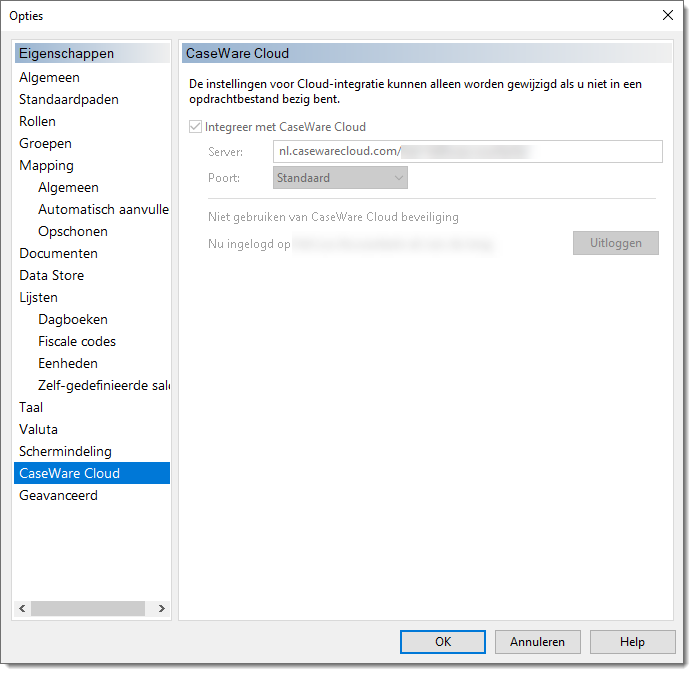Select the Zelf-gedefinieerde entry under Lijsten
Viewport: 694px width, 674px height.
click(104, 385)
